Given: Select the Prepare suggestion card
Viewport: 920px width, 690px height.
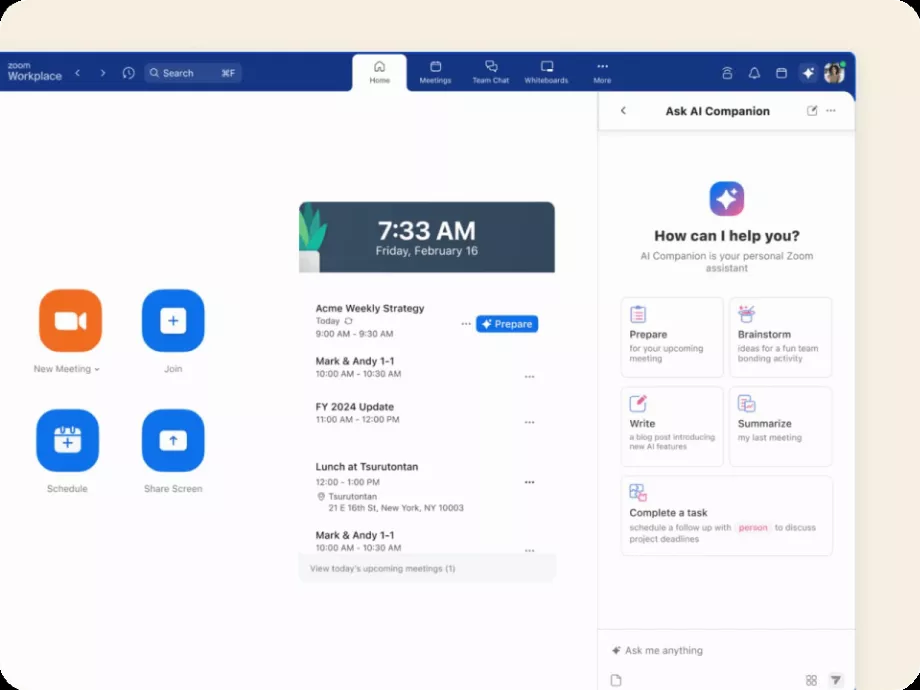Looking at the screenshot, I should pos(672,337).
